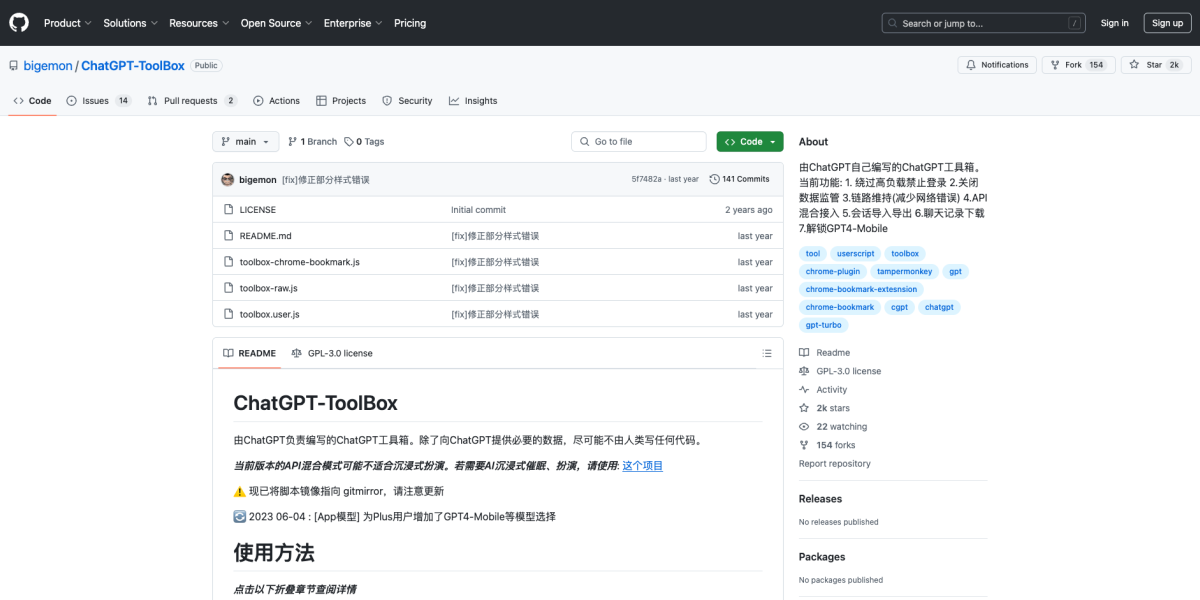This screenshot has height=600, width=1200.
Task: Open the green Code dropdown
Action: pyautogui.click(x=749, y=141)
